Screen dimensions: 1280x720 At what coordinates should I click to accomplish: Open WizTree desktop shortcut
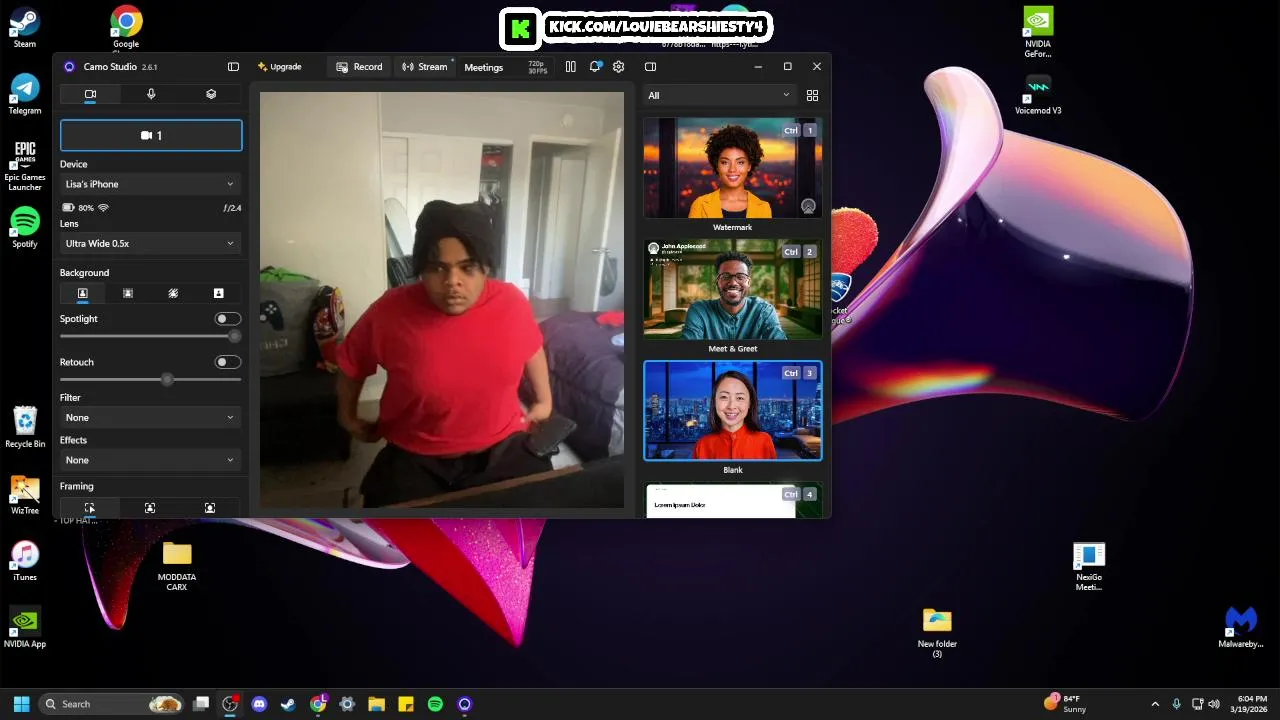(25, 495)
